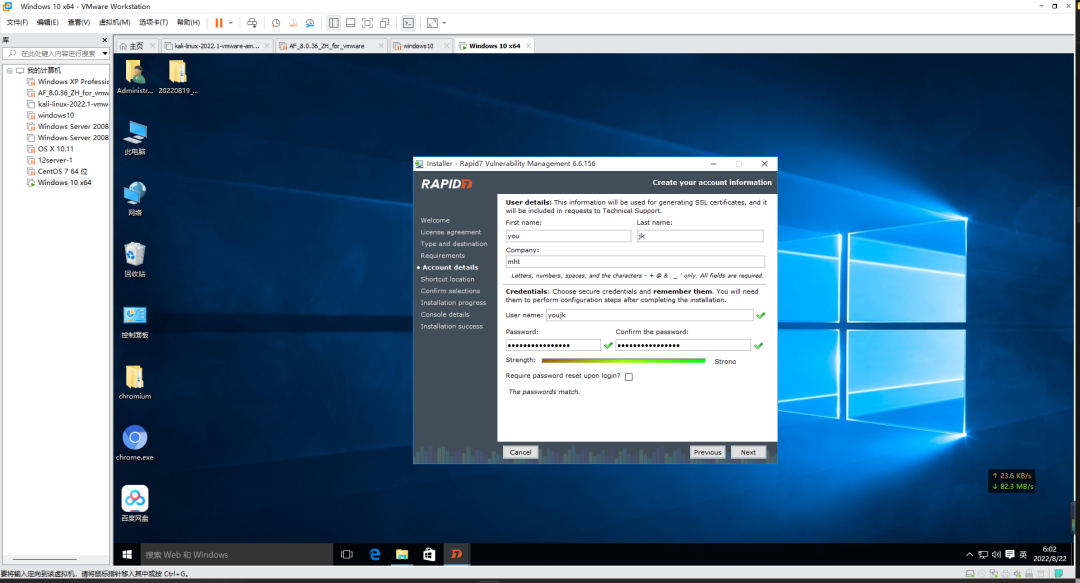
Task: Select the 此电脑 desktop icon
Action: [x=134, y=138]
